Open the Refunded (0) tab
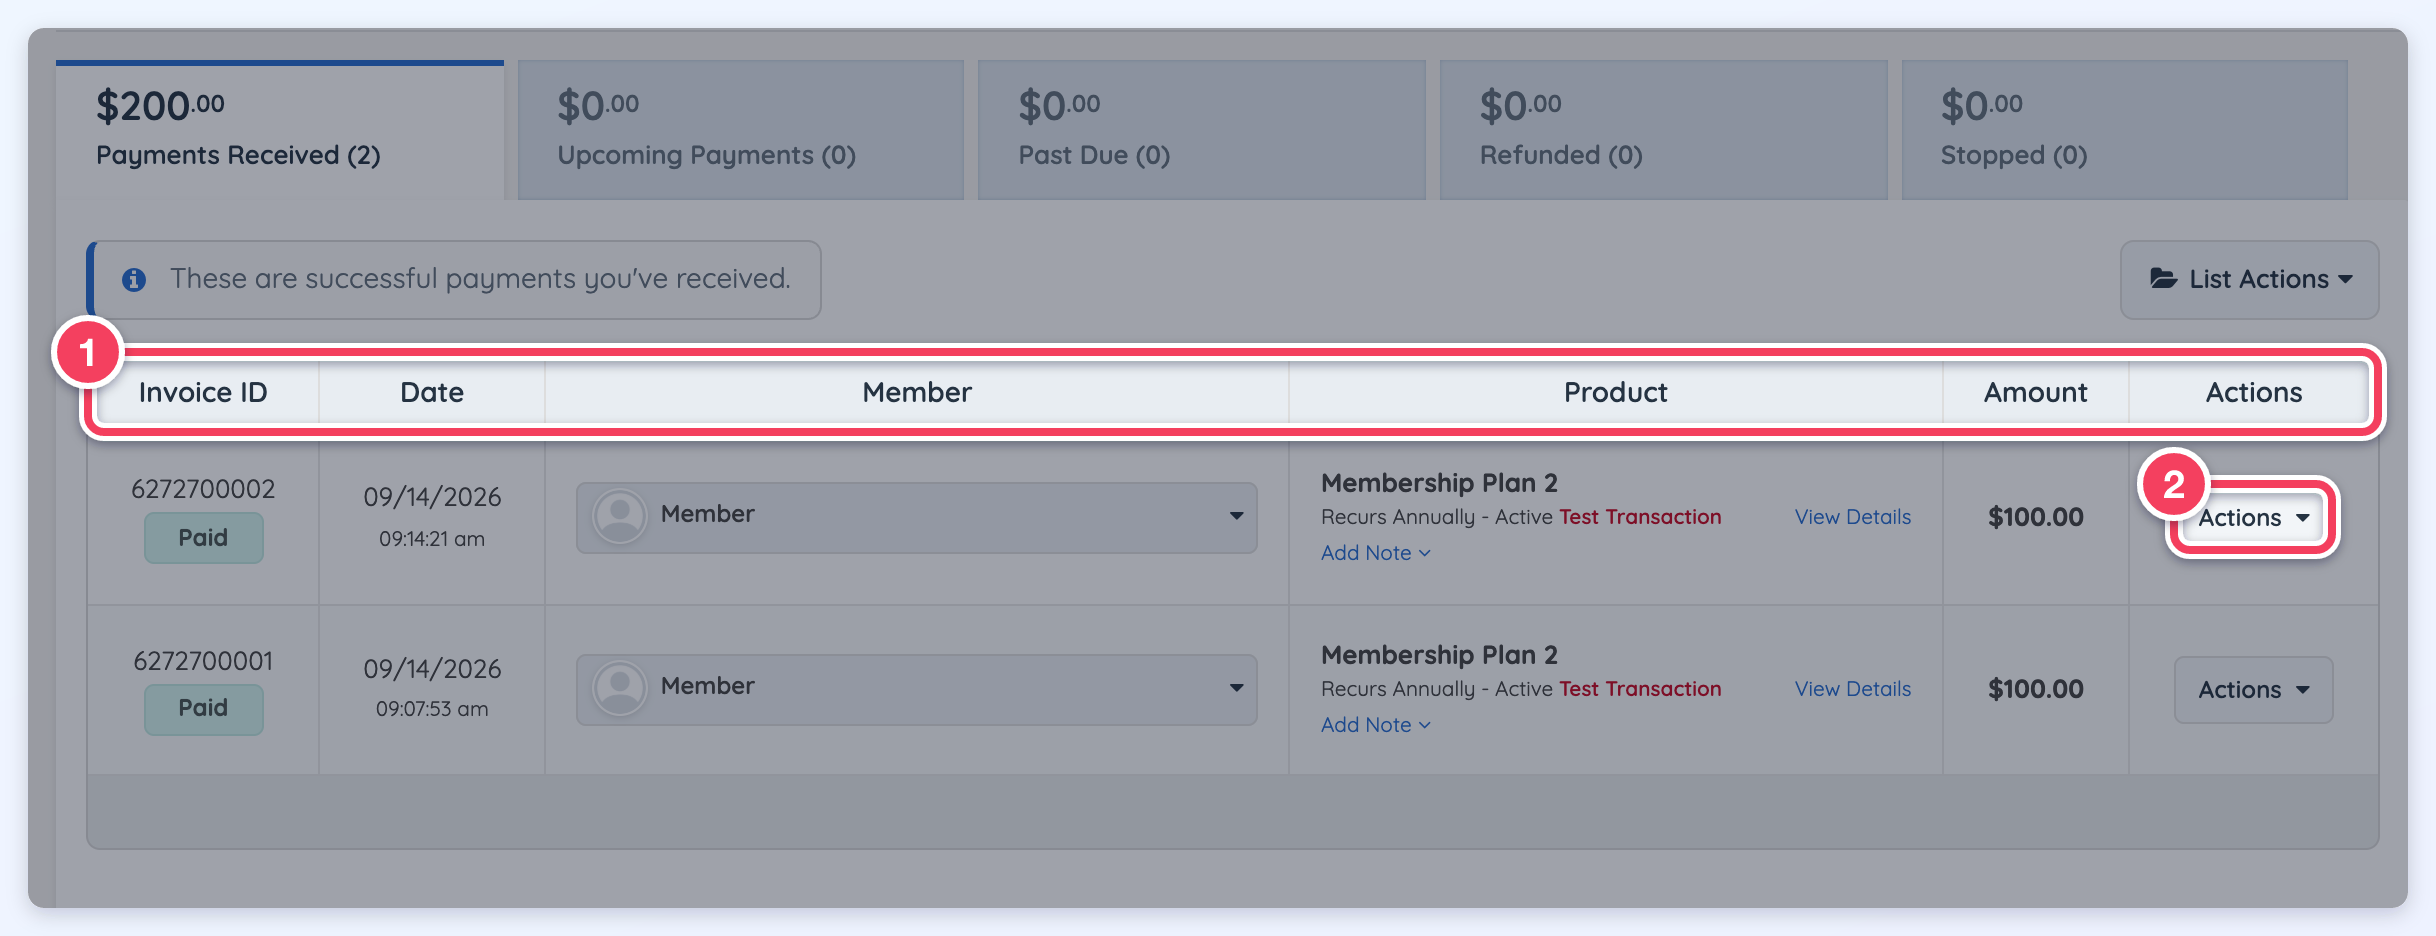The width and height of the screenshot is (2436, 936). (1663, 130)
